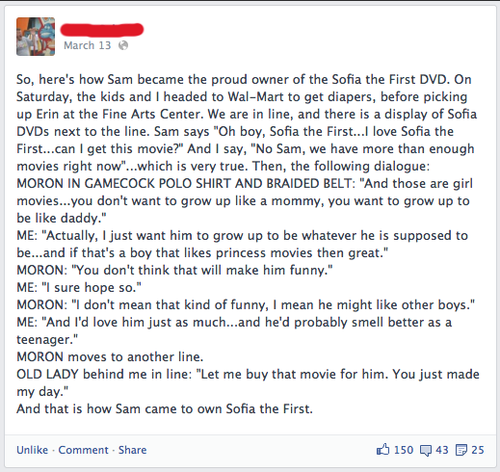Click the line 'MORON moves to another line.'

tap(110, 357)
